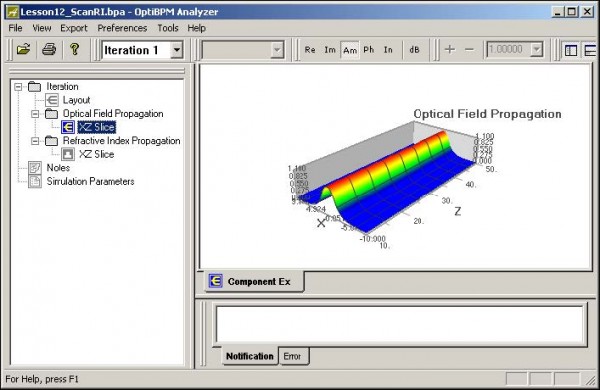Click the Notes tree item
This screenshot has width=600, height=390.
[58, 168]
